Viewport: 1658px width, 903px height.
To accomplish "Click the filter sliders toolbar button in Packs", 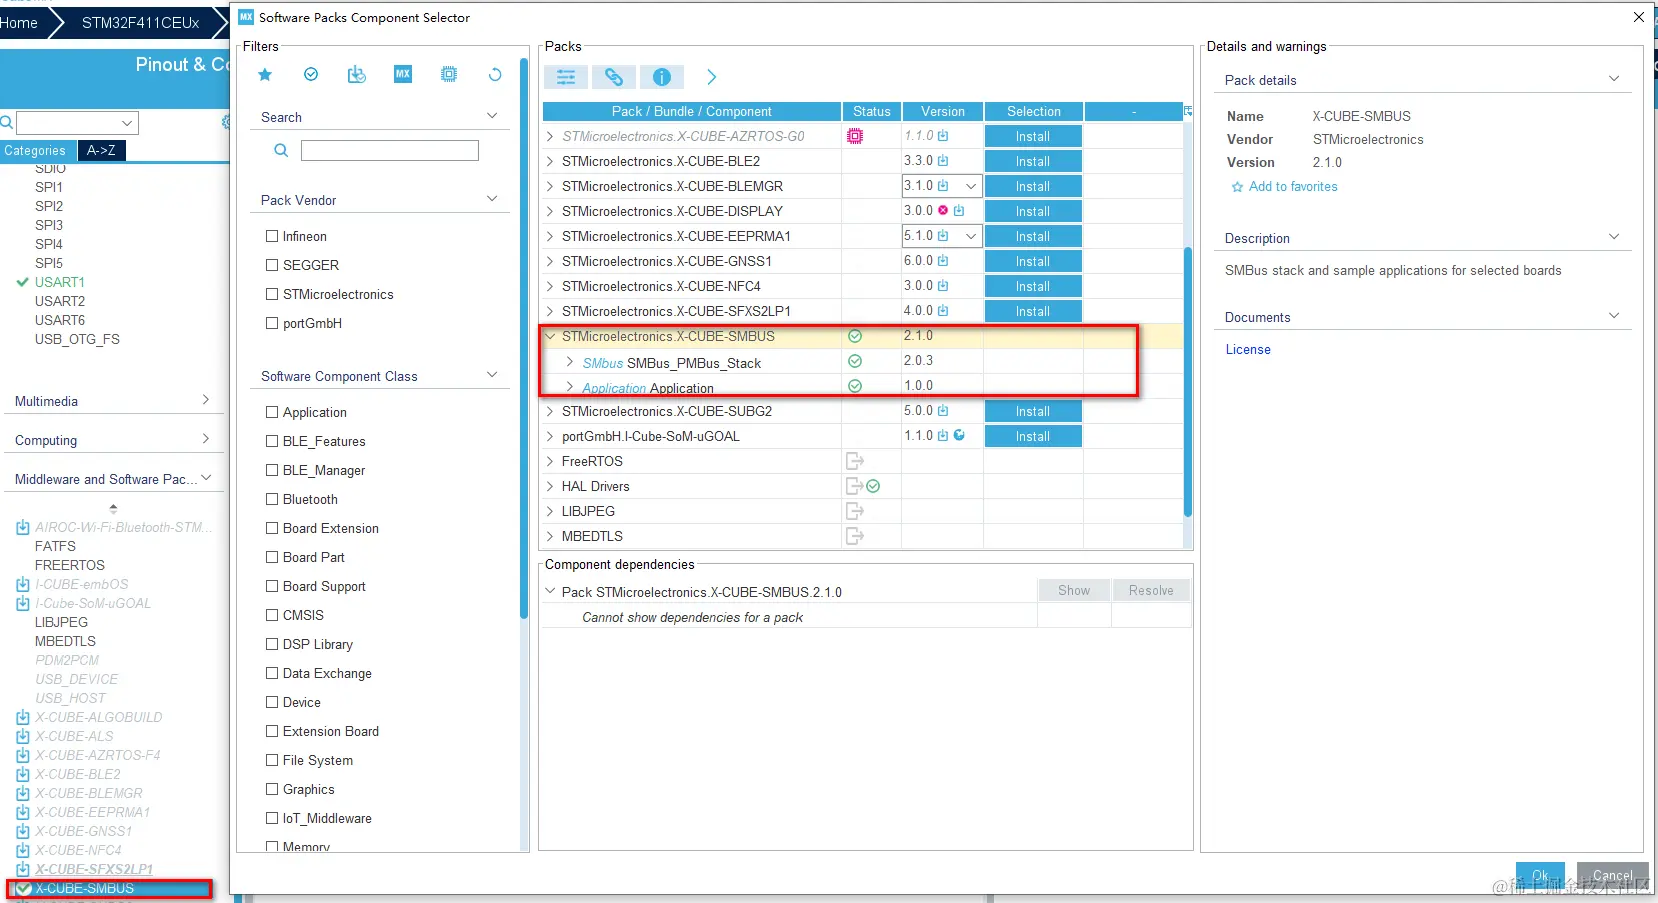I will coord(566,77).
